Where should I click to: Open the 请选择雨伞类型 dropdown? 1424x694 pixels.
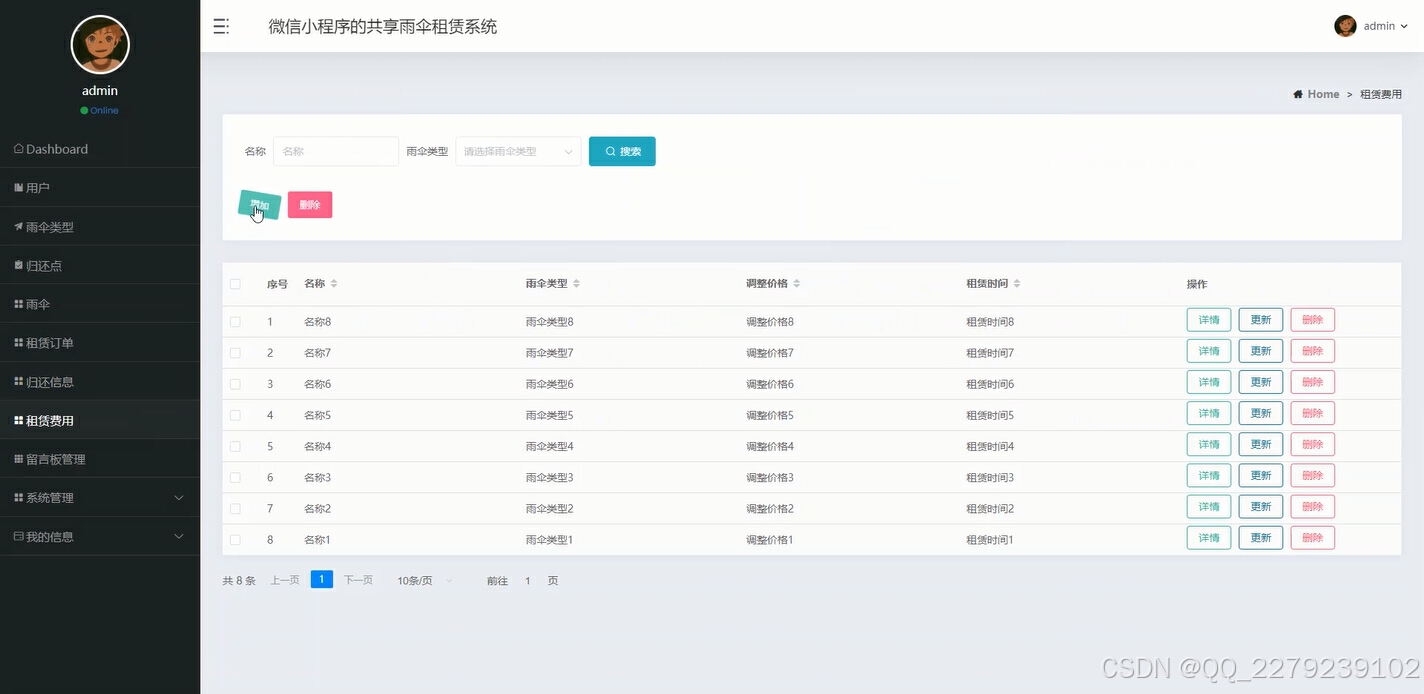(518, 151)
